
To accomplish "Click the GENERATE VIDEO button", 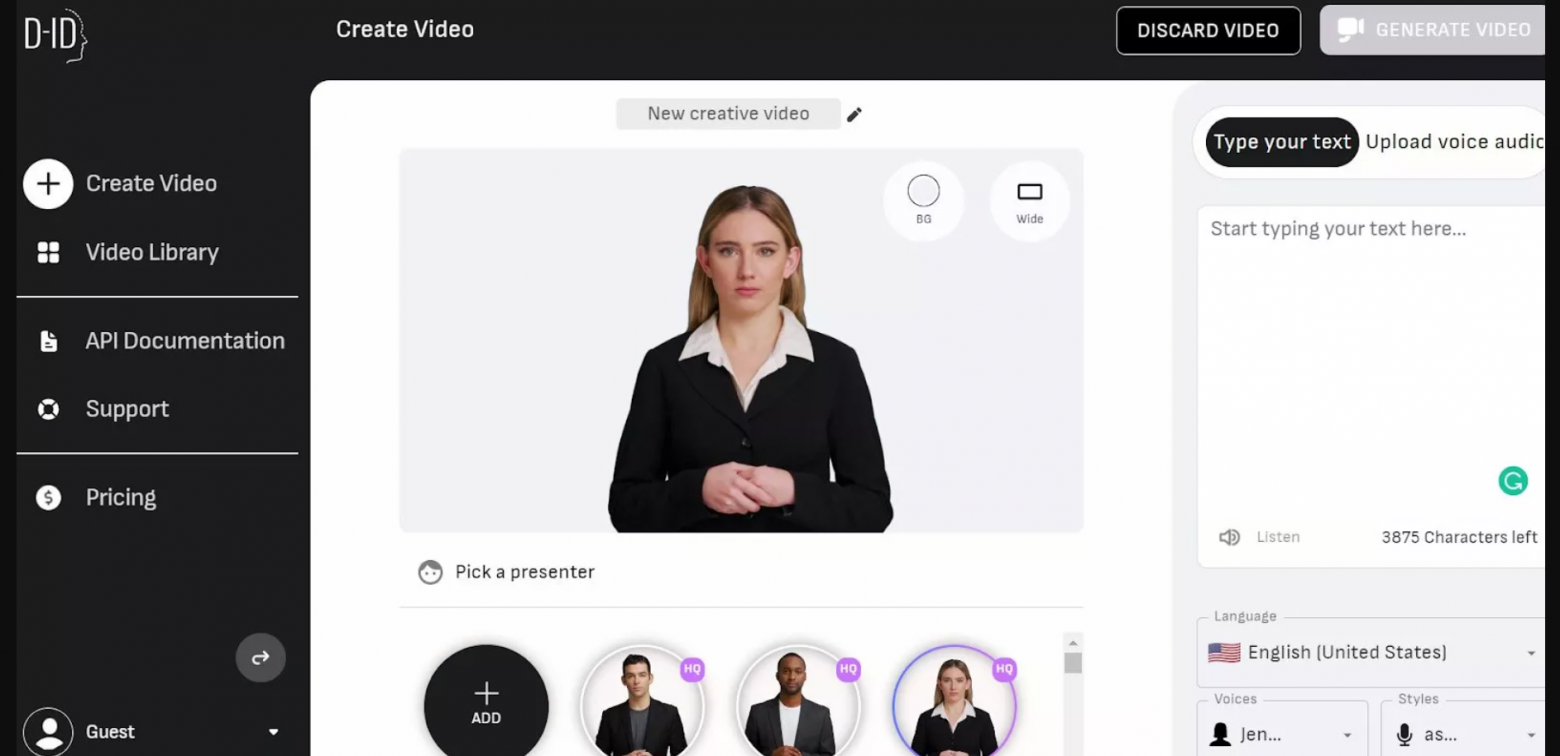I will (x=1433, y=31).
